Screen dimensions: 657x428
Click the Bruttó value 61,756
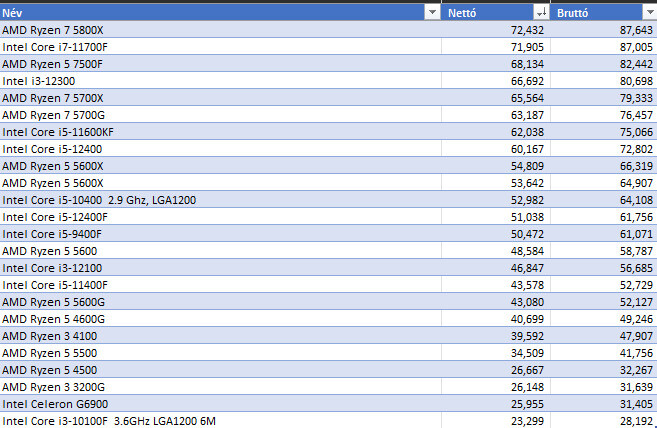pos(636,217)
